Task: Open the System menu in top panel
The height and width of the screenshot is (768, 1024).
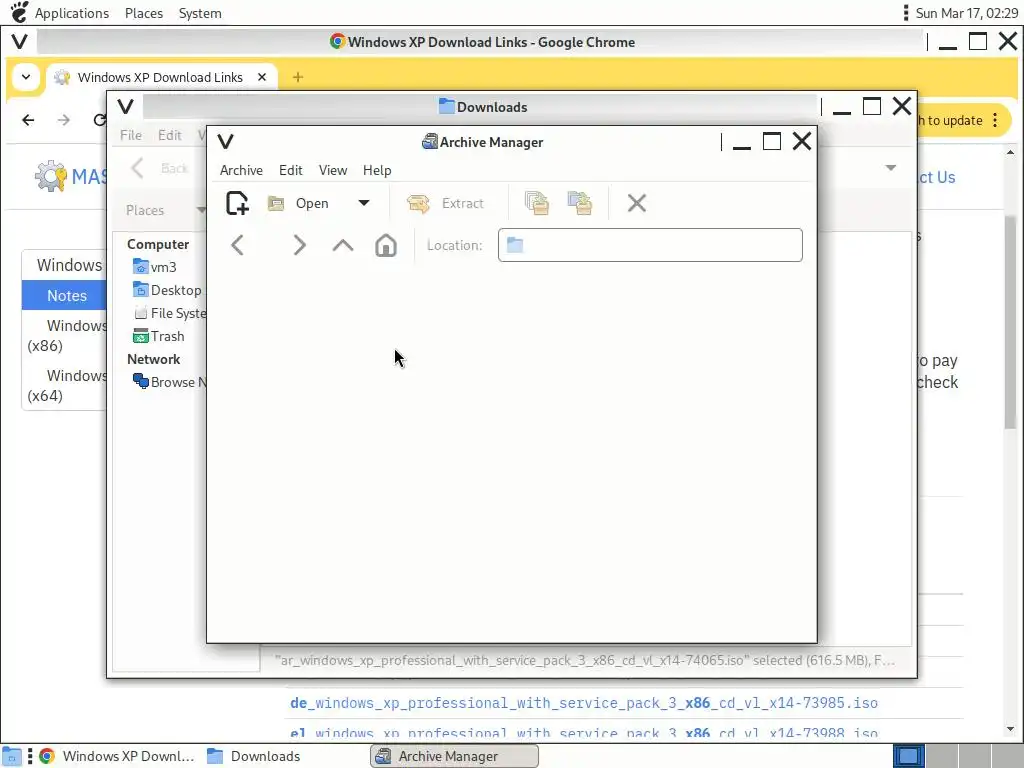Action: (x=200, y=13)
